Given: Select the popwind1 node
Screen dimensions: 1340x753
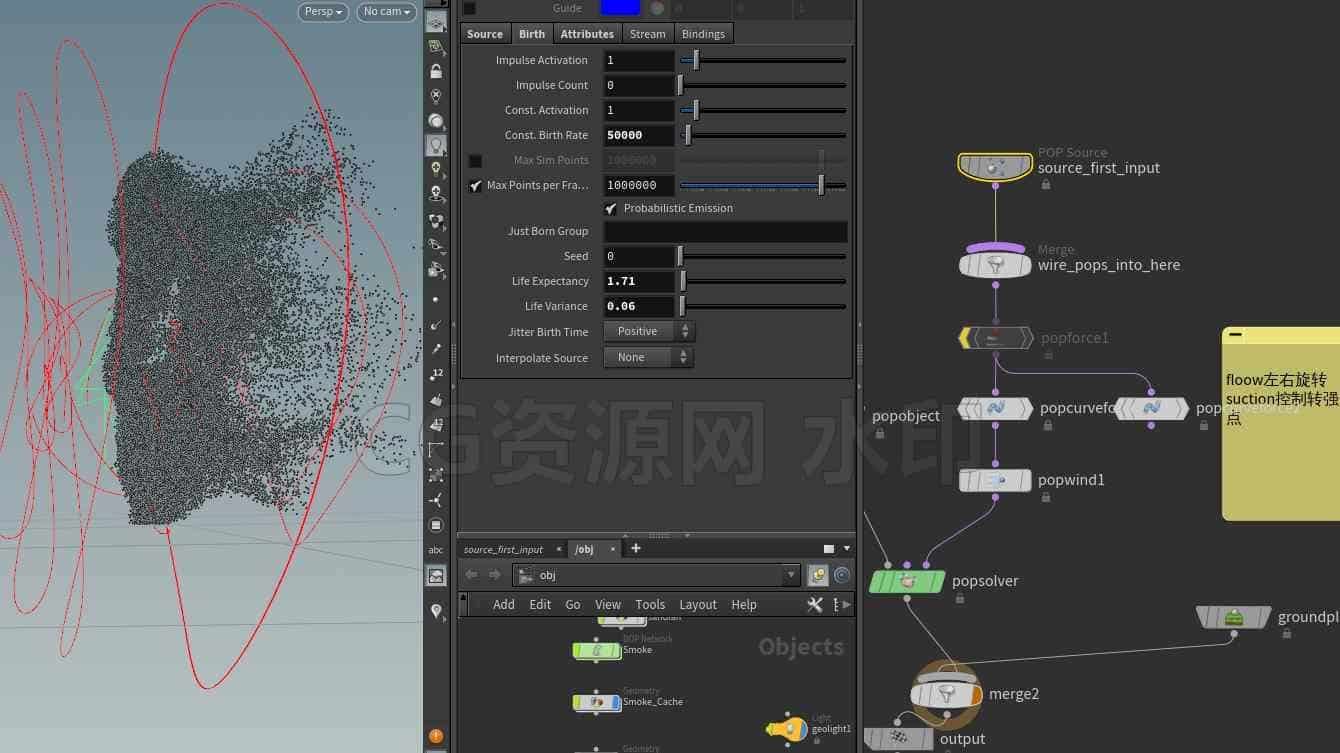Looking at the screenshot, I should click(x=995, y=480).
